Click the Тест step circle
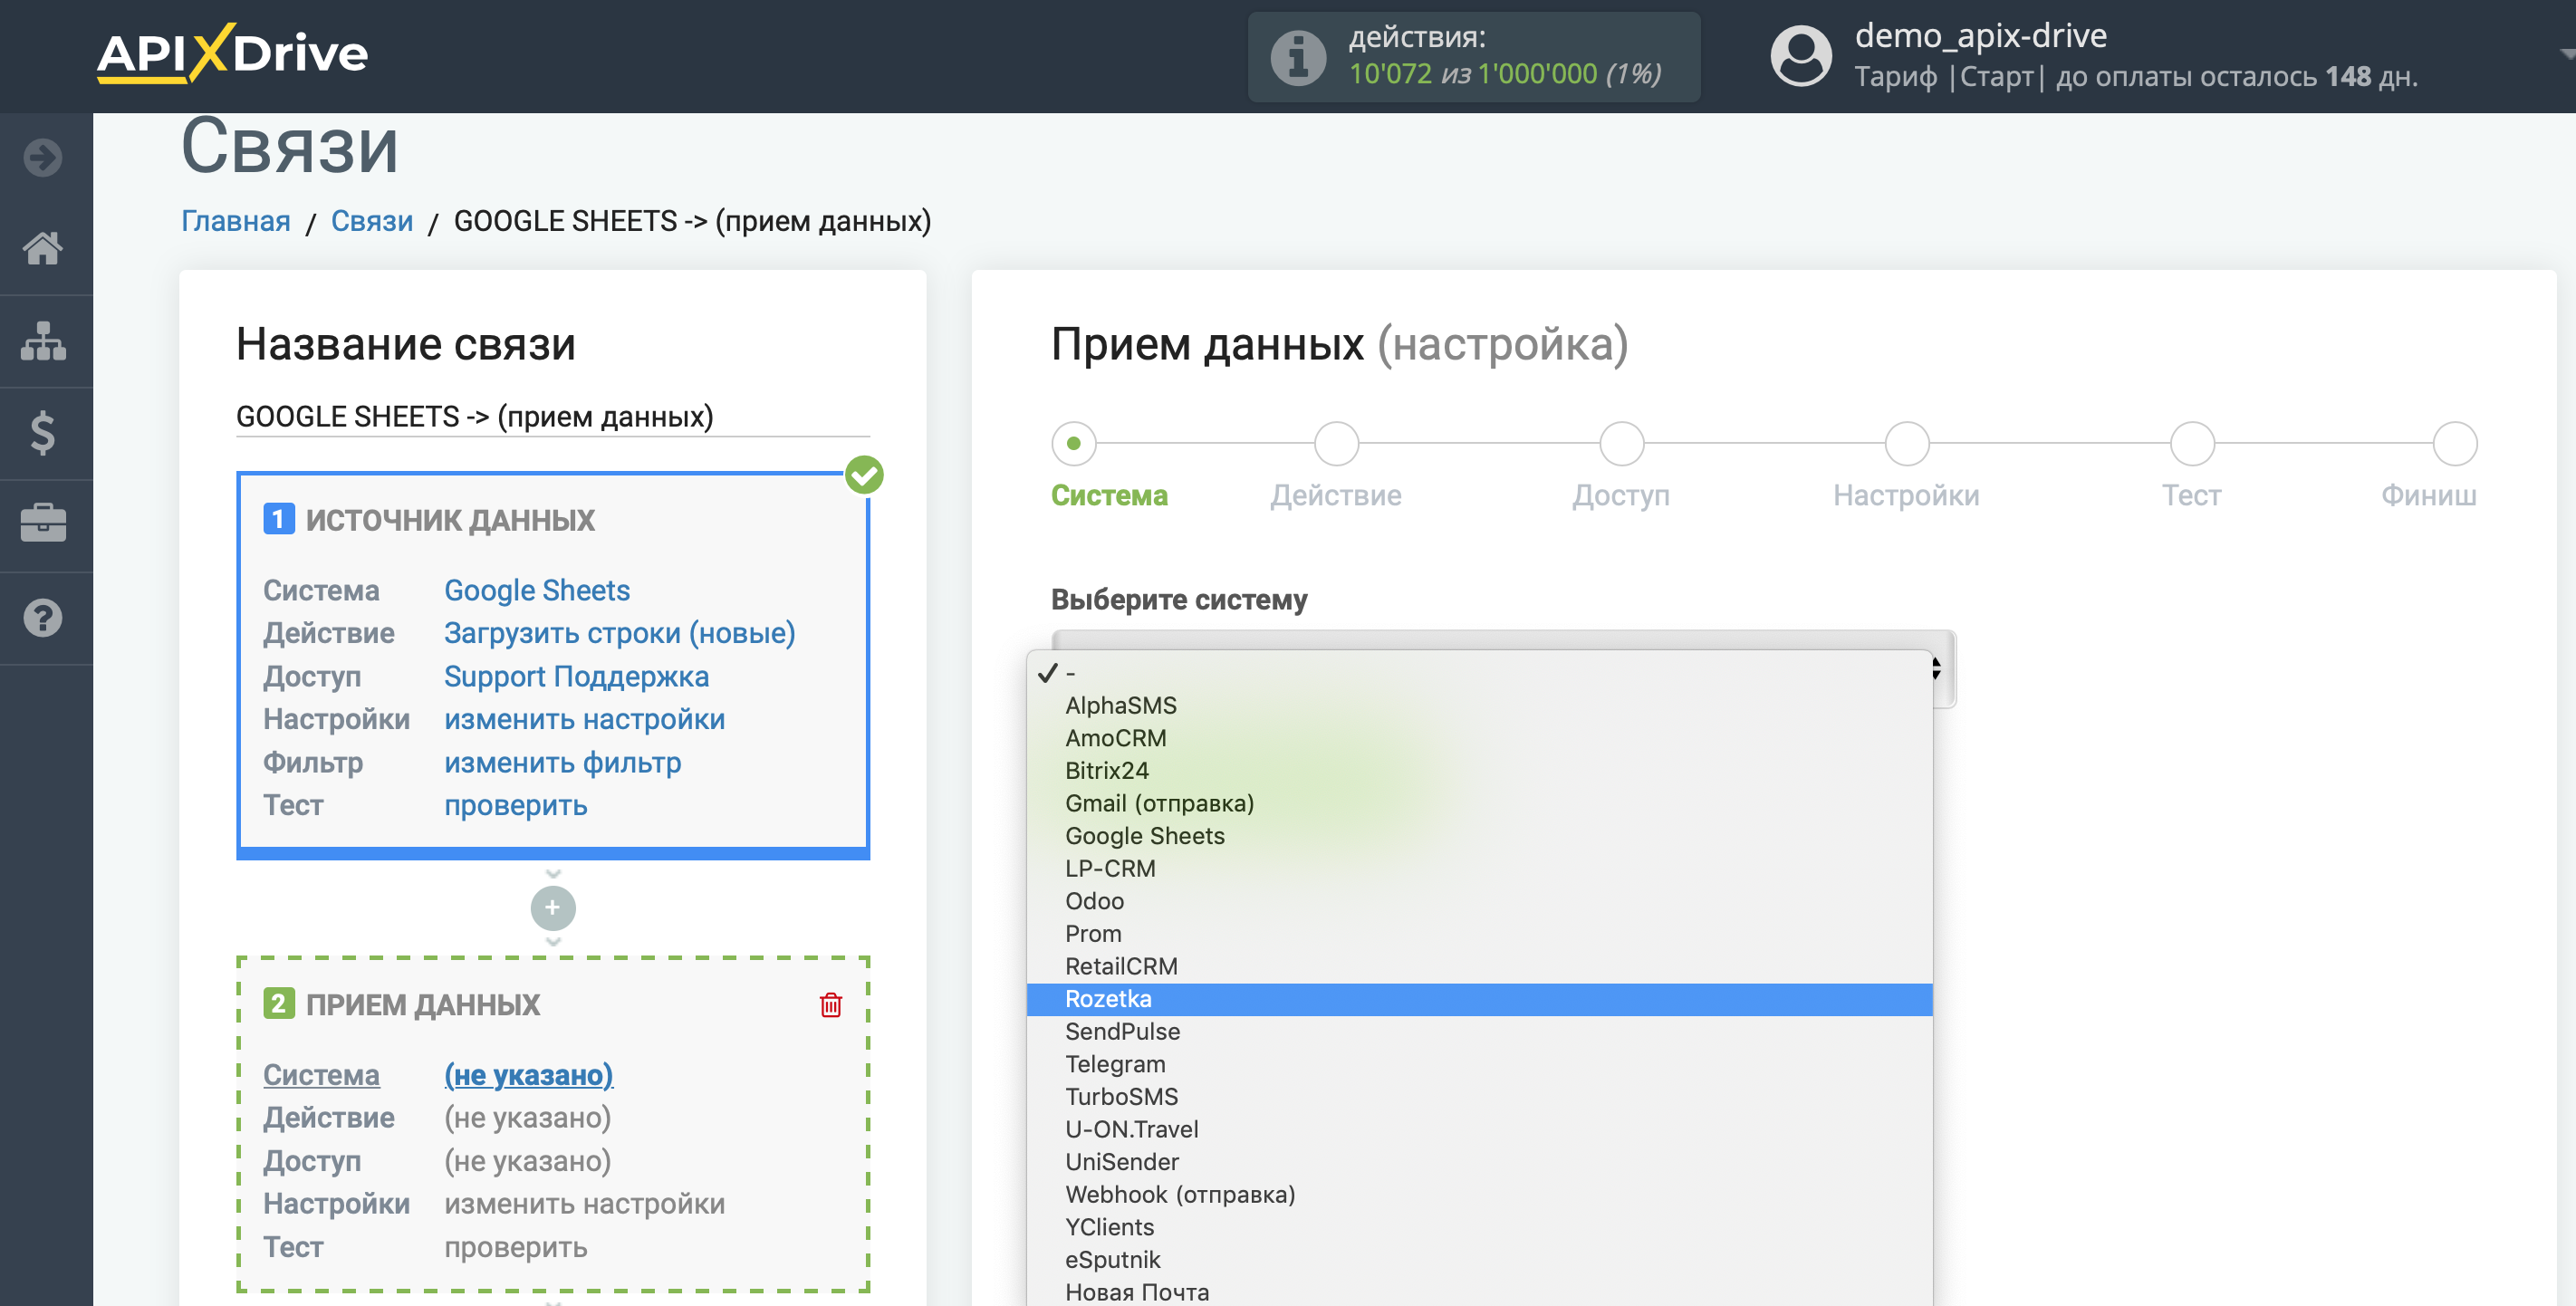The height and width of the screenshot is (1306, 2576). pyautogui.click(x=2192, y=443)
